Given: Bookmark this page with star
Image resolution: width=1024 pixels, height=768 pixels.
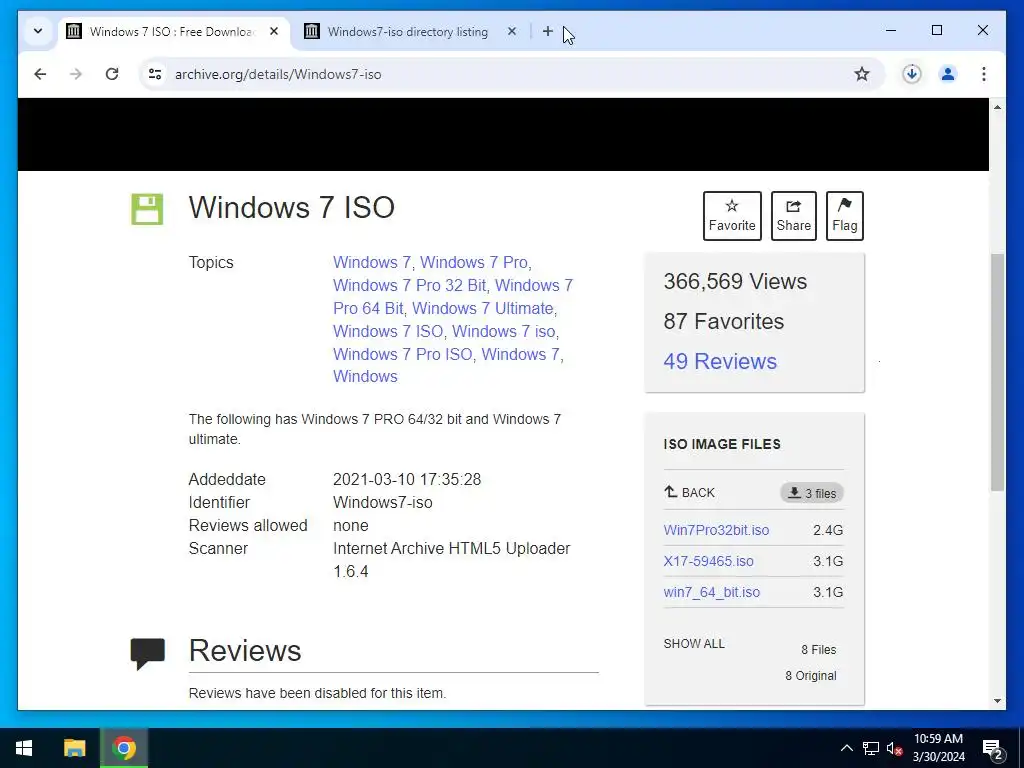Looking at the screenshot, I should (x=862, y=74).
